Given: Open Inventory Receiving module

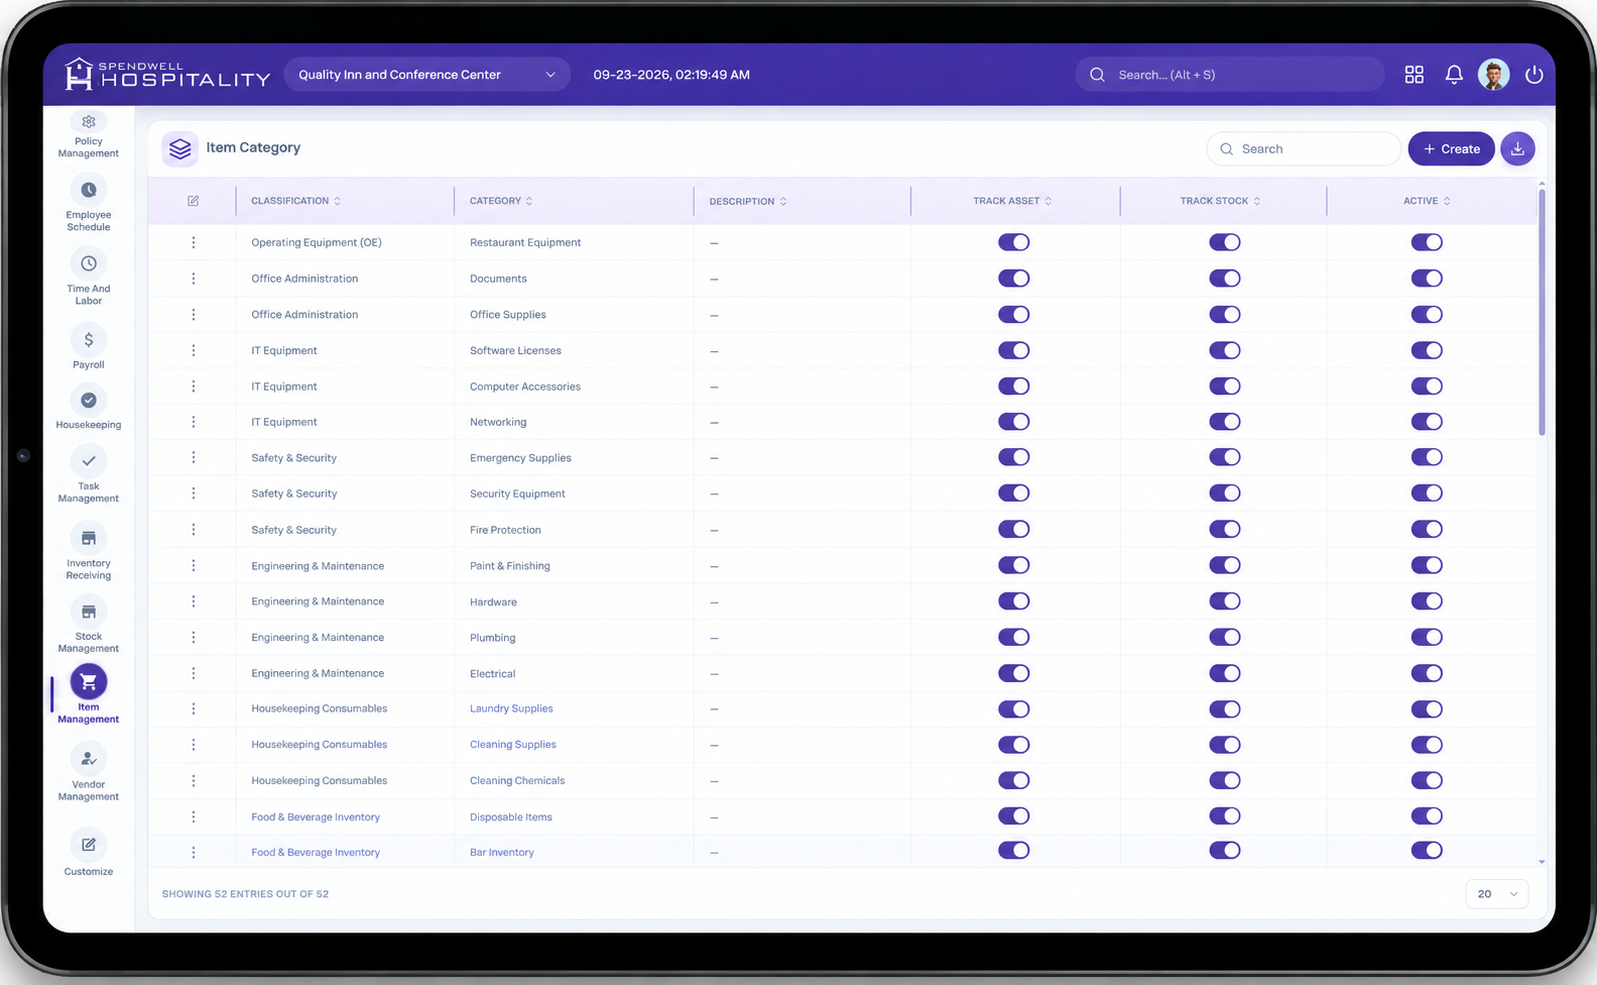Looking at the screenshot, I should click(x=88, y=552).
